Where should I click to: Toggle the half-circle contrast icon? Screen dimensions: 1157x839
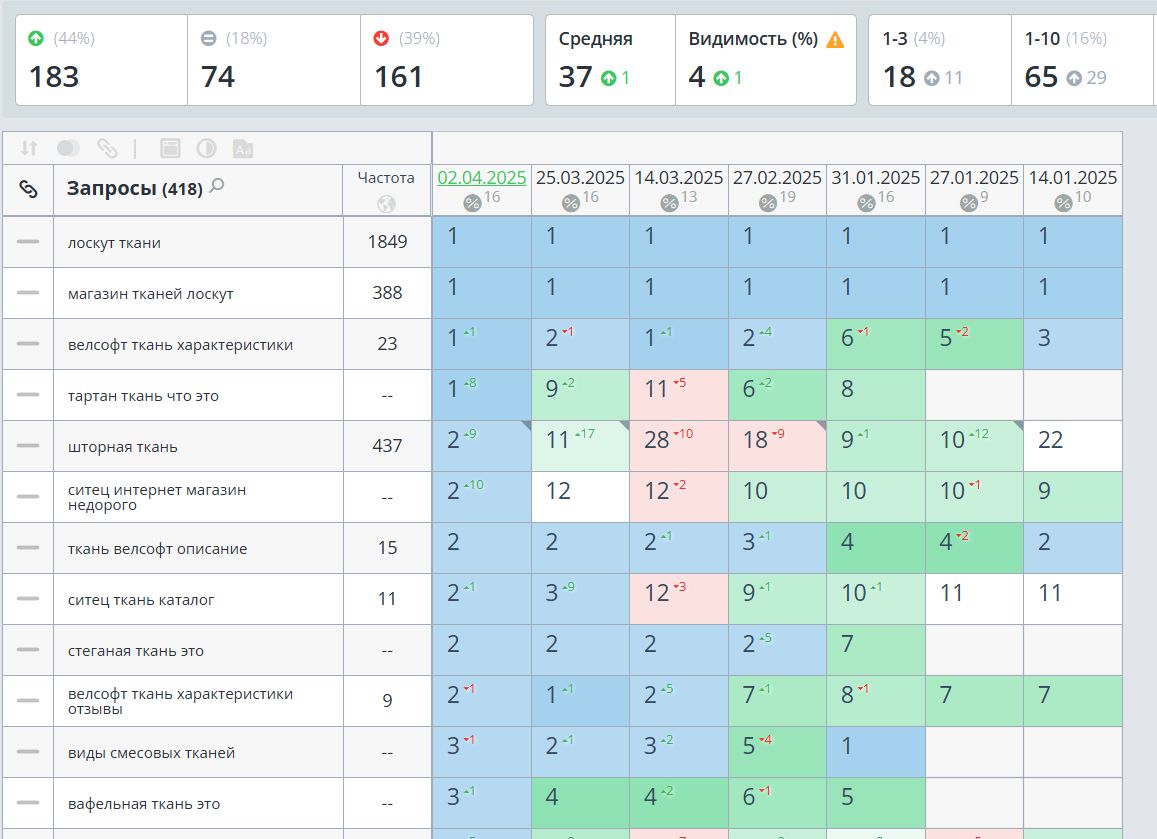[x=207, y=148]
